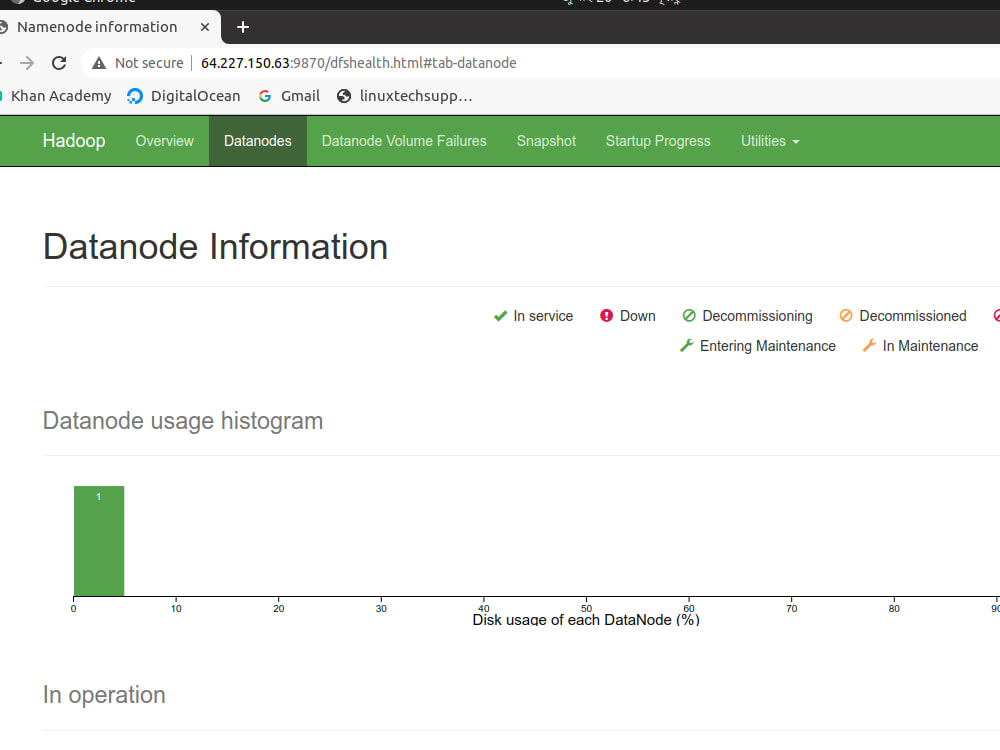
Task: Click the Entering Maintenance legend text
Action: (x=767, y=346)
